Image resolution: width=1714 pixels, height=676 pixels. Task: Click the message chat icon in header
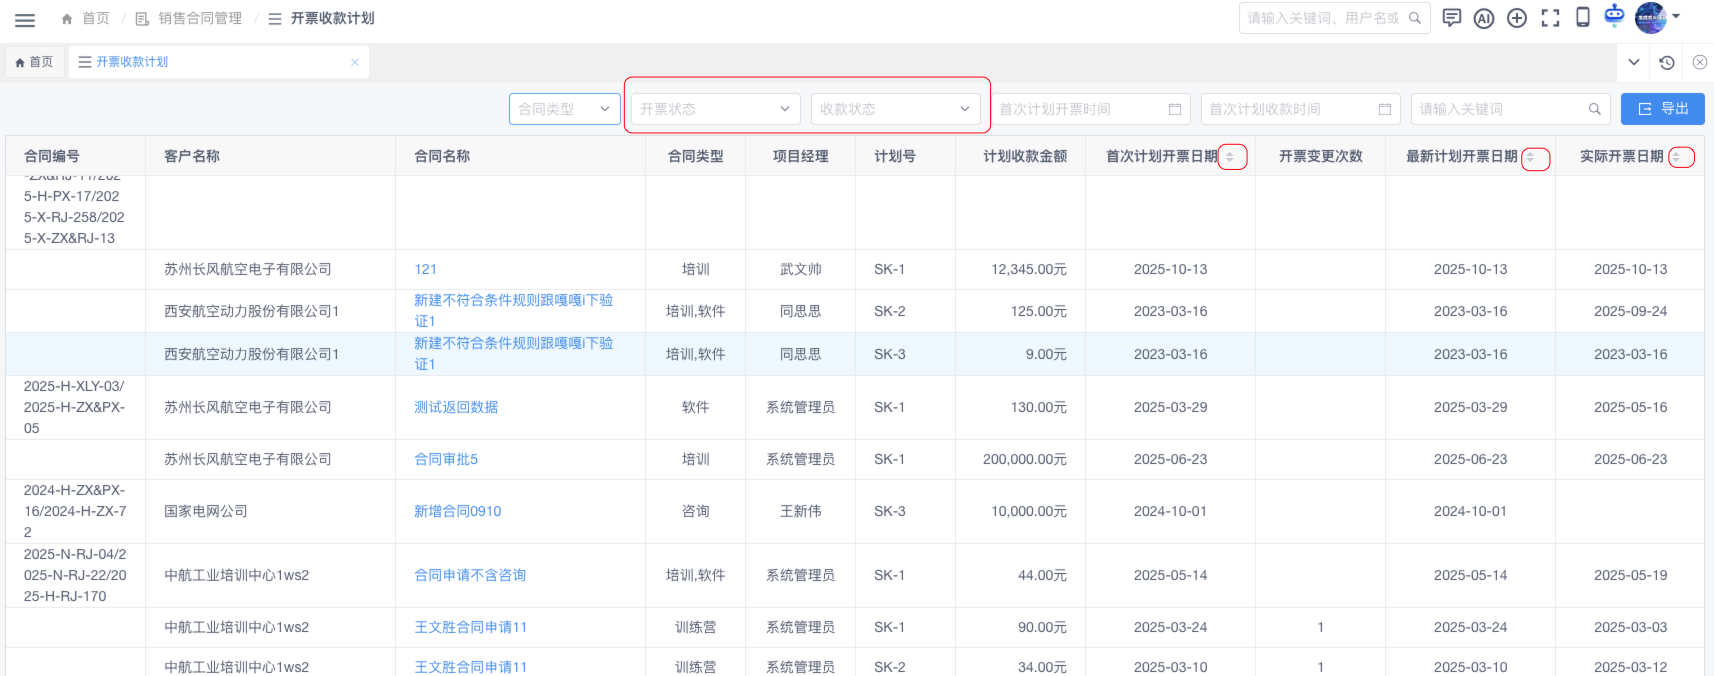coord(1451,18)
